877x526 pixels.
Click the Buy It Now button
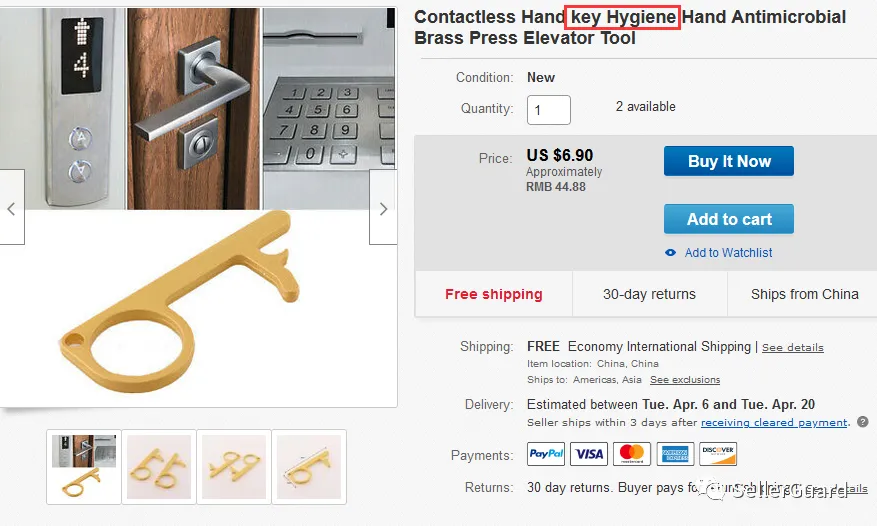click(x=729, y=161)
